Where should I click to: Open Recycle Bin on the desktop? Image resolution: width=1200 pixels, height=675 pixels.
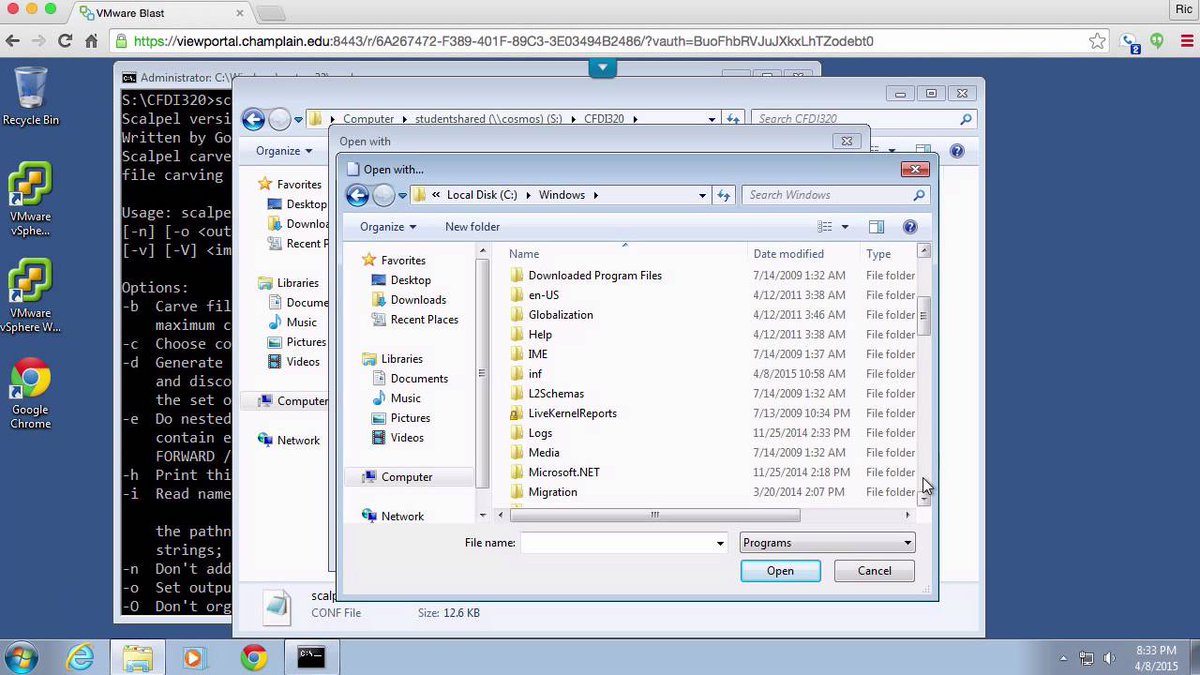[x=30, y=96]
